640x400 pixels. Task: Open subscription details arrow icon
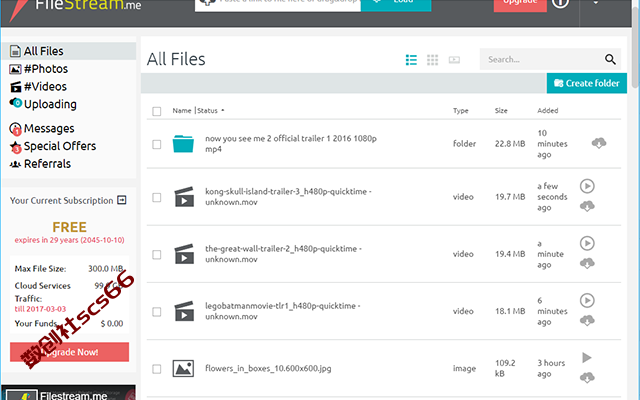click(x=122, y=200)
